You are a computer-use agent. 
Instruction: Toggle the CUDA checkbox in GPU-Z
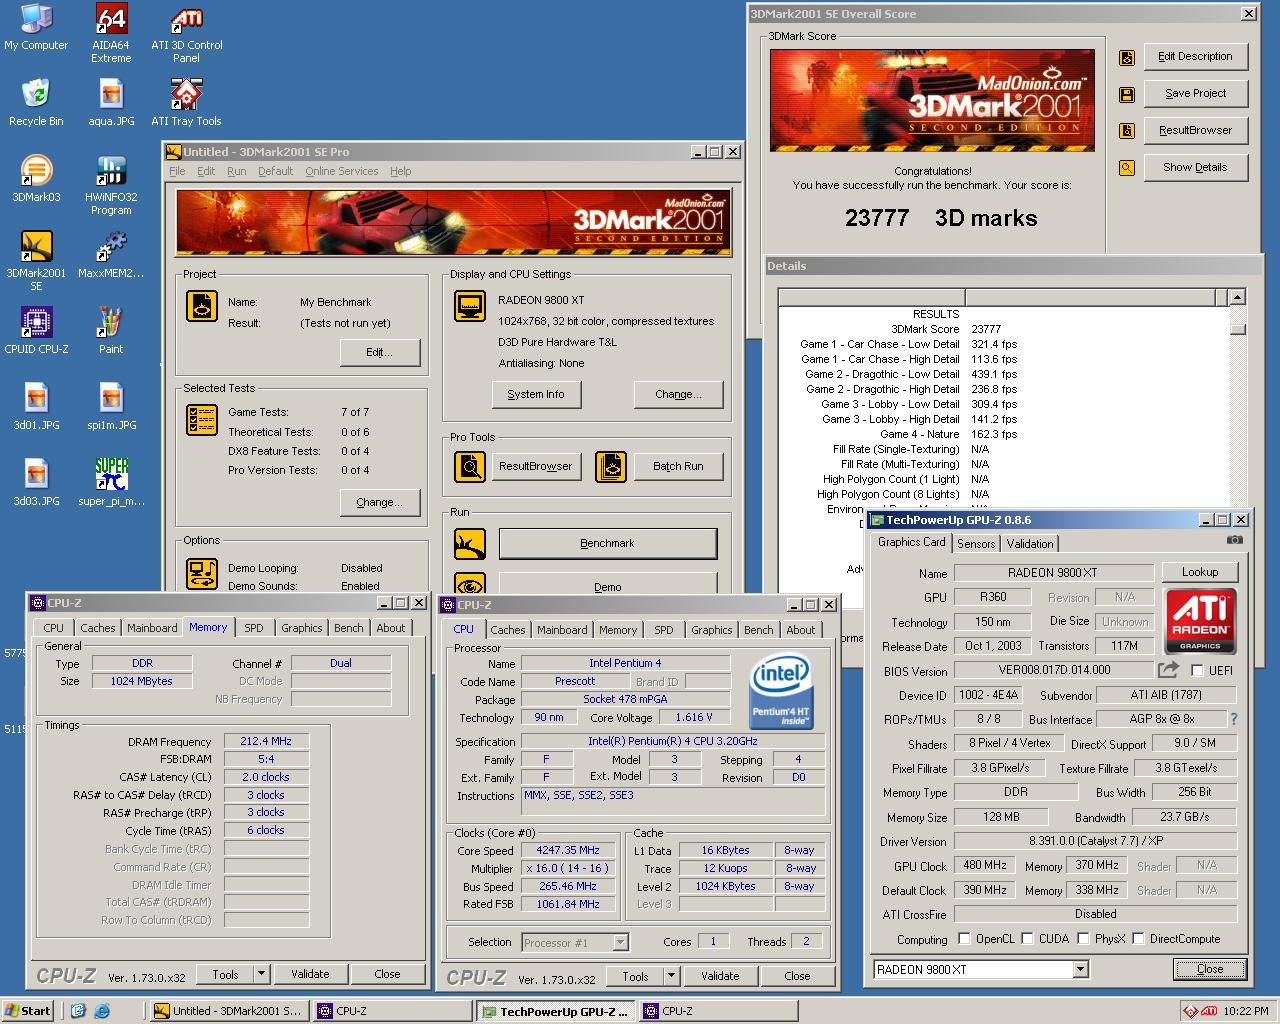[x=1027, y=939]
